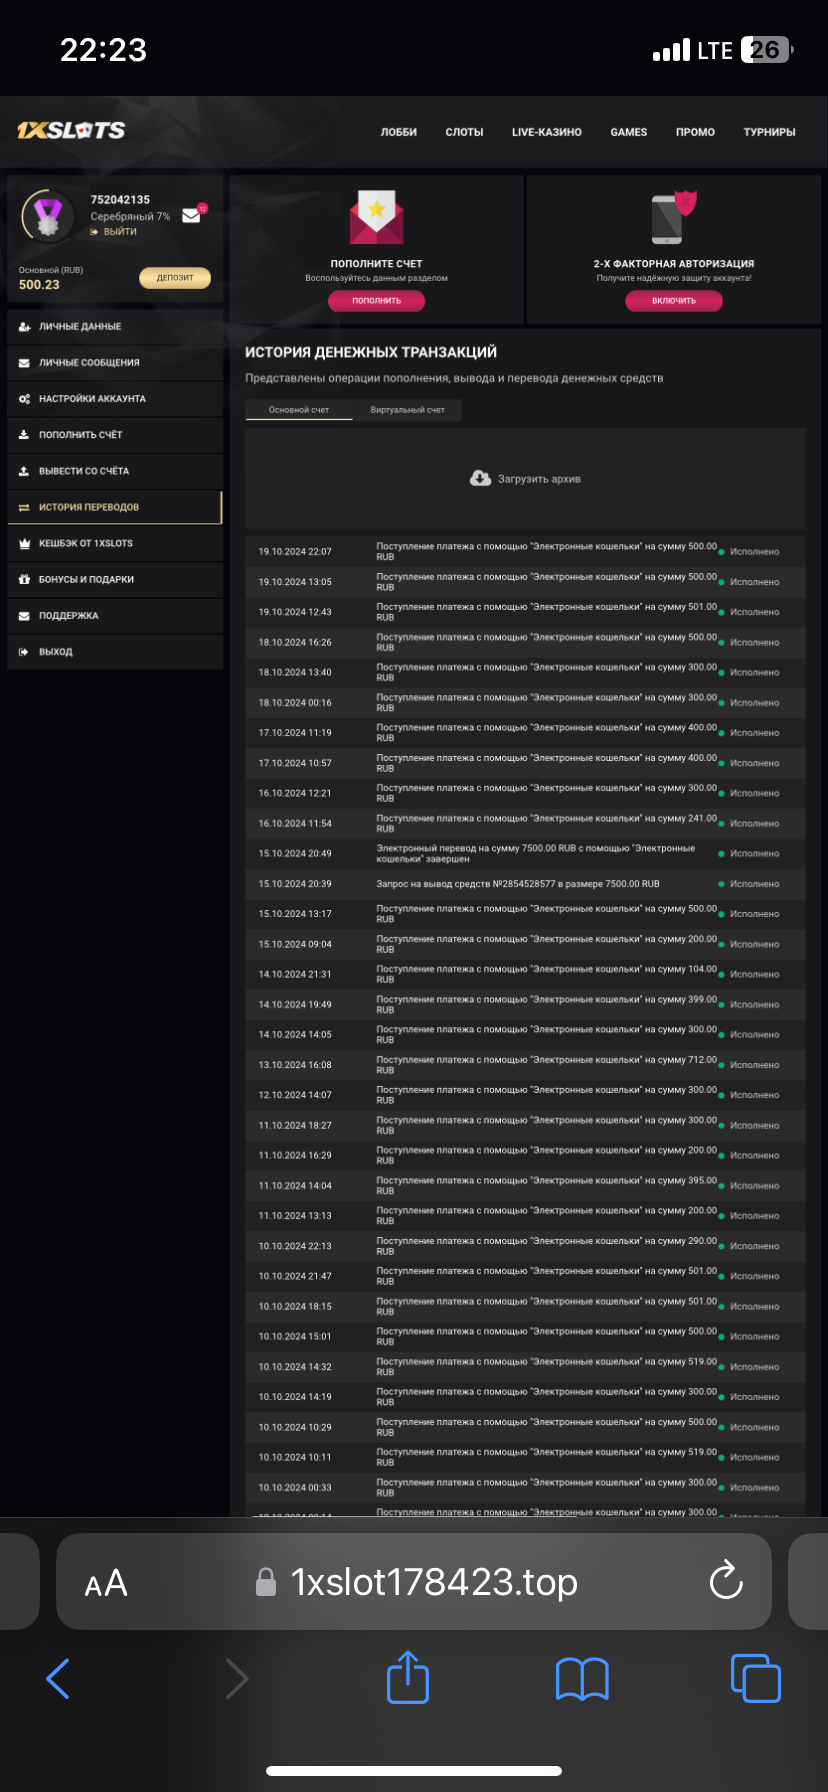Viewport: 828px width, 1792px height.
Task: Tap the Safari back arrow
Action: (x=59, y=1678)
